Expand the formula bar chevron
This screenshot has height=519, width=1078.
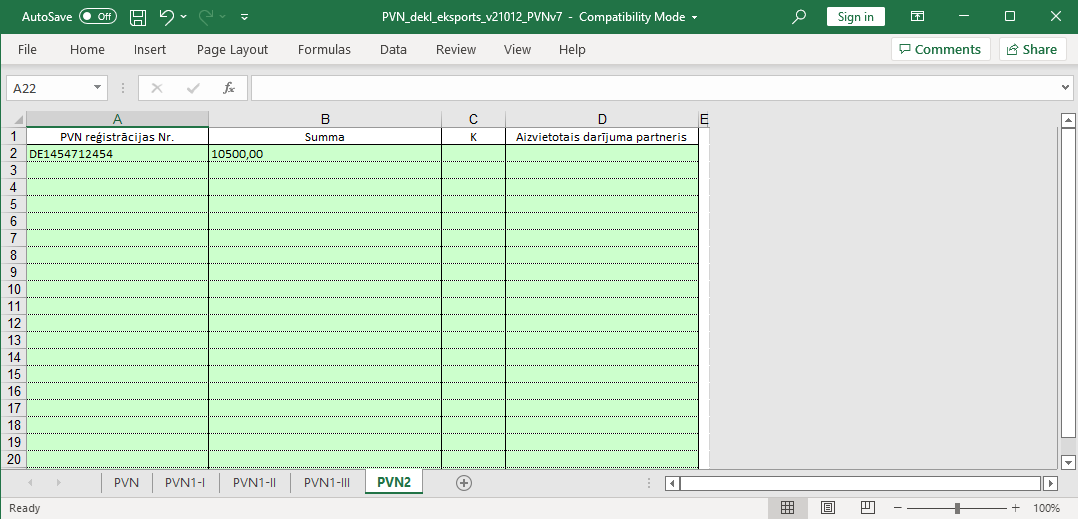(x=1065, y=88)
